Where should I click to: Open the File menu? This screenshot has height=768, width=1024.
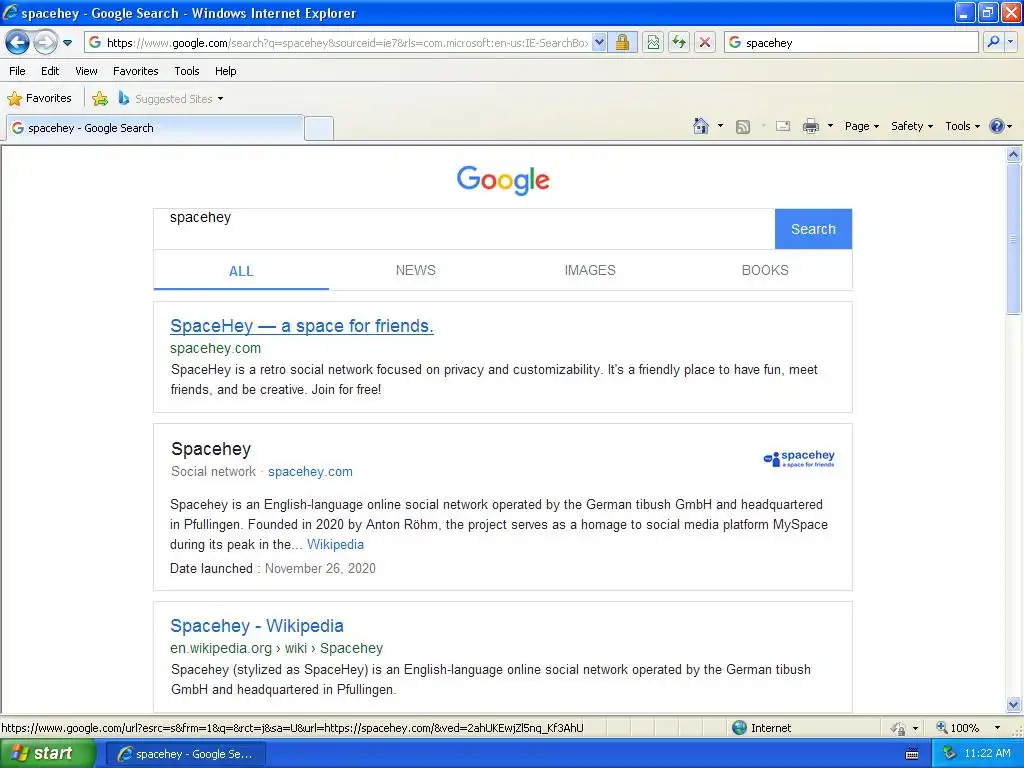18,71
